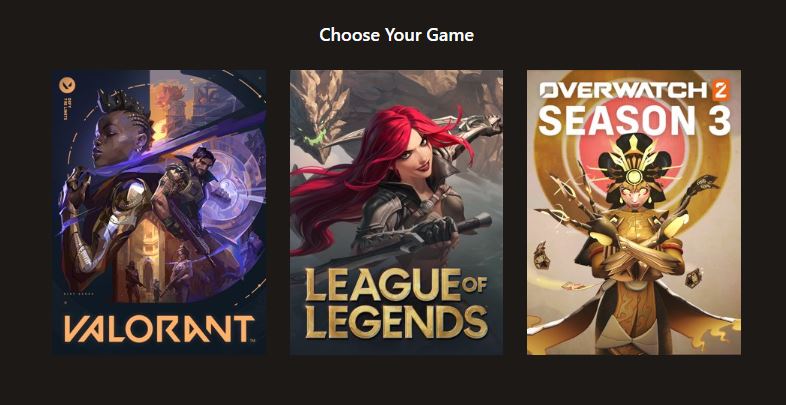
Task: Click the orange Overwatch 2 number badge
Action: pos(721,90)
